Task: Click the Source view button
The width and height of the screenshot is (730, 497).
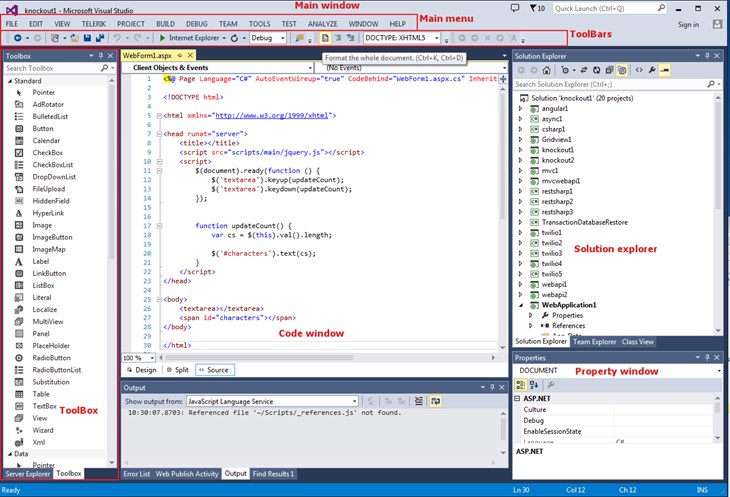Action: tap(215, 370)
